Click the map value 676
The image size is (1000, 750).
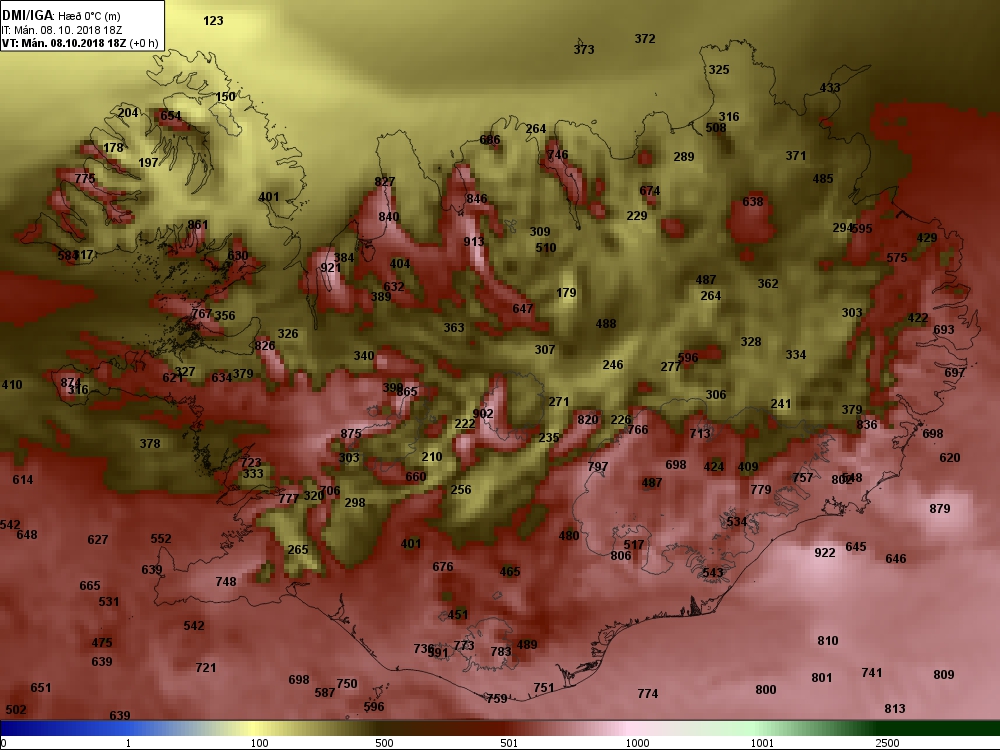[443, 566]
